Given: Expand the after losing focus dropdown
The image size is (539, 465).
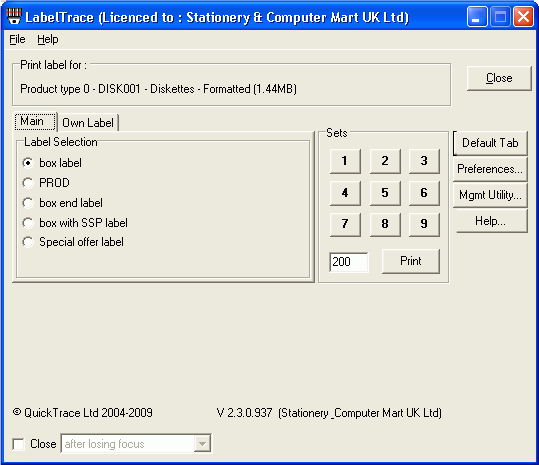Looking at the screenshot, I should [x=202, y=444].
